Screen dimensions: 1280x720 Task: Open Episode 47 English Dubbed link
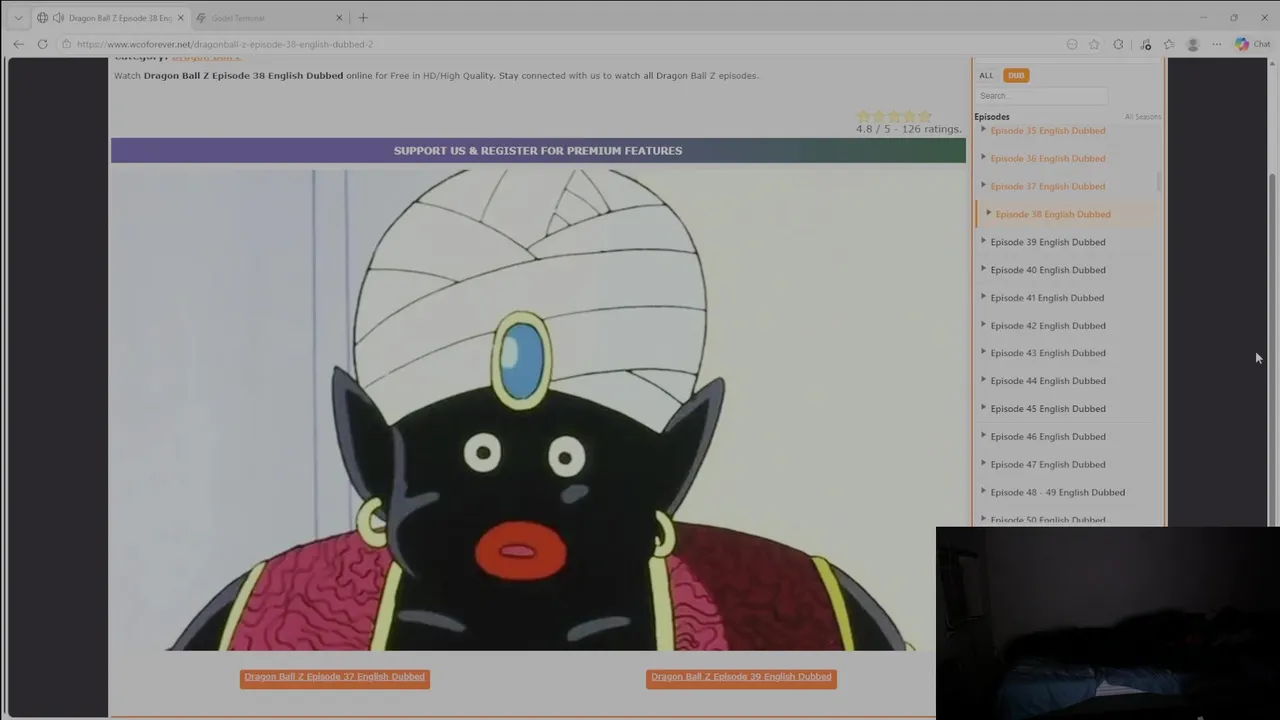1048,465
